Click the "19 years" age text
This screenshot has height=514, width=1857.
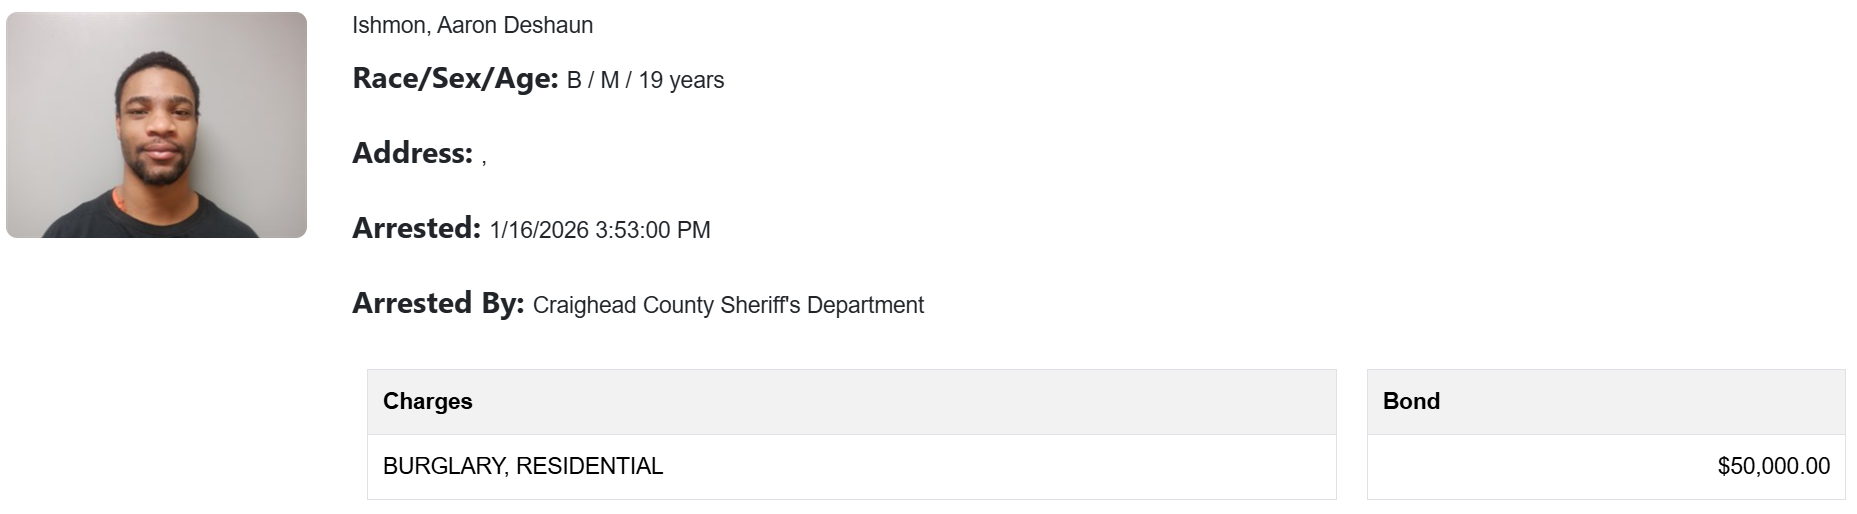[681, 80]
